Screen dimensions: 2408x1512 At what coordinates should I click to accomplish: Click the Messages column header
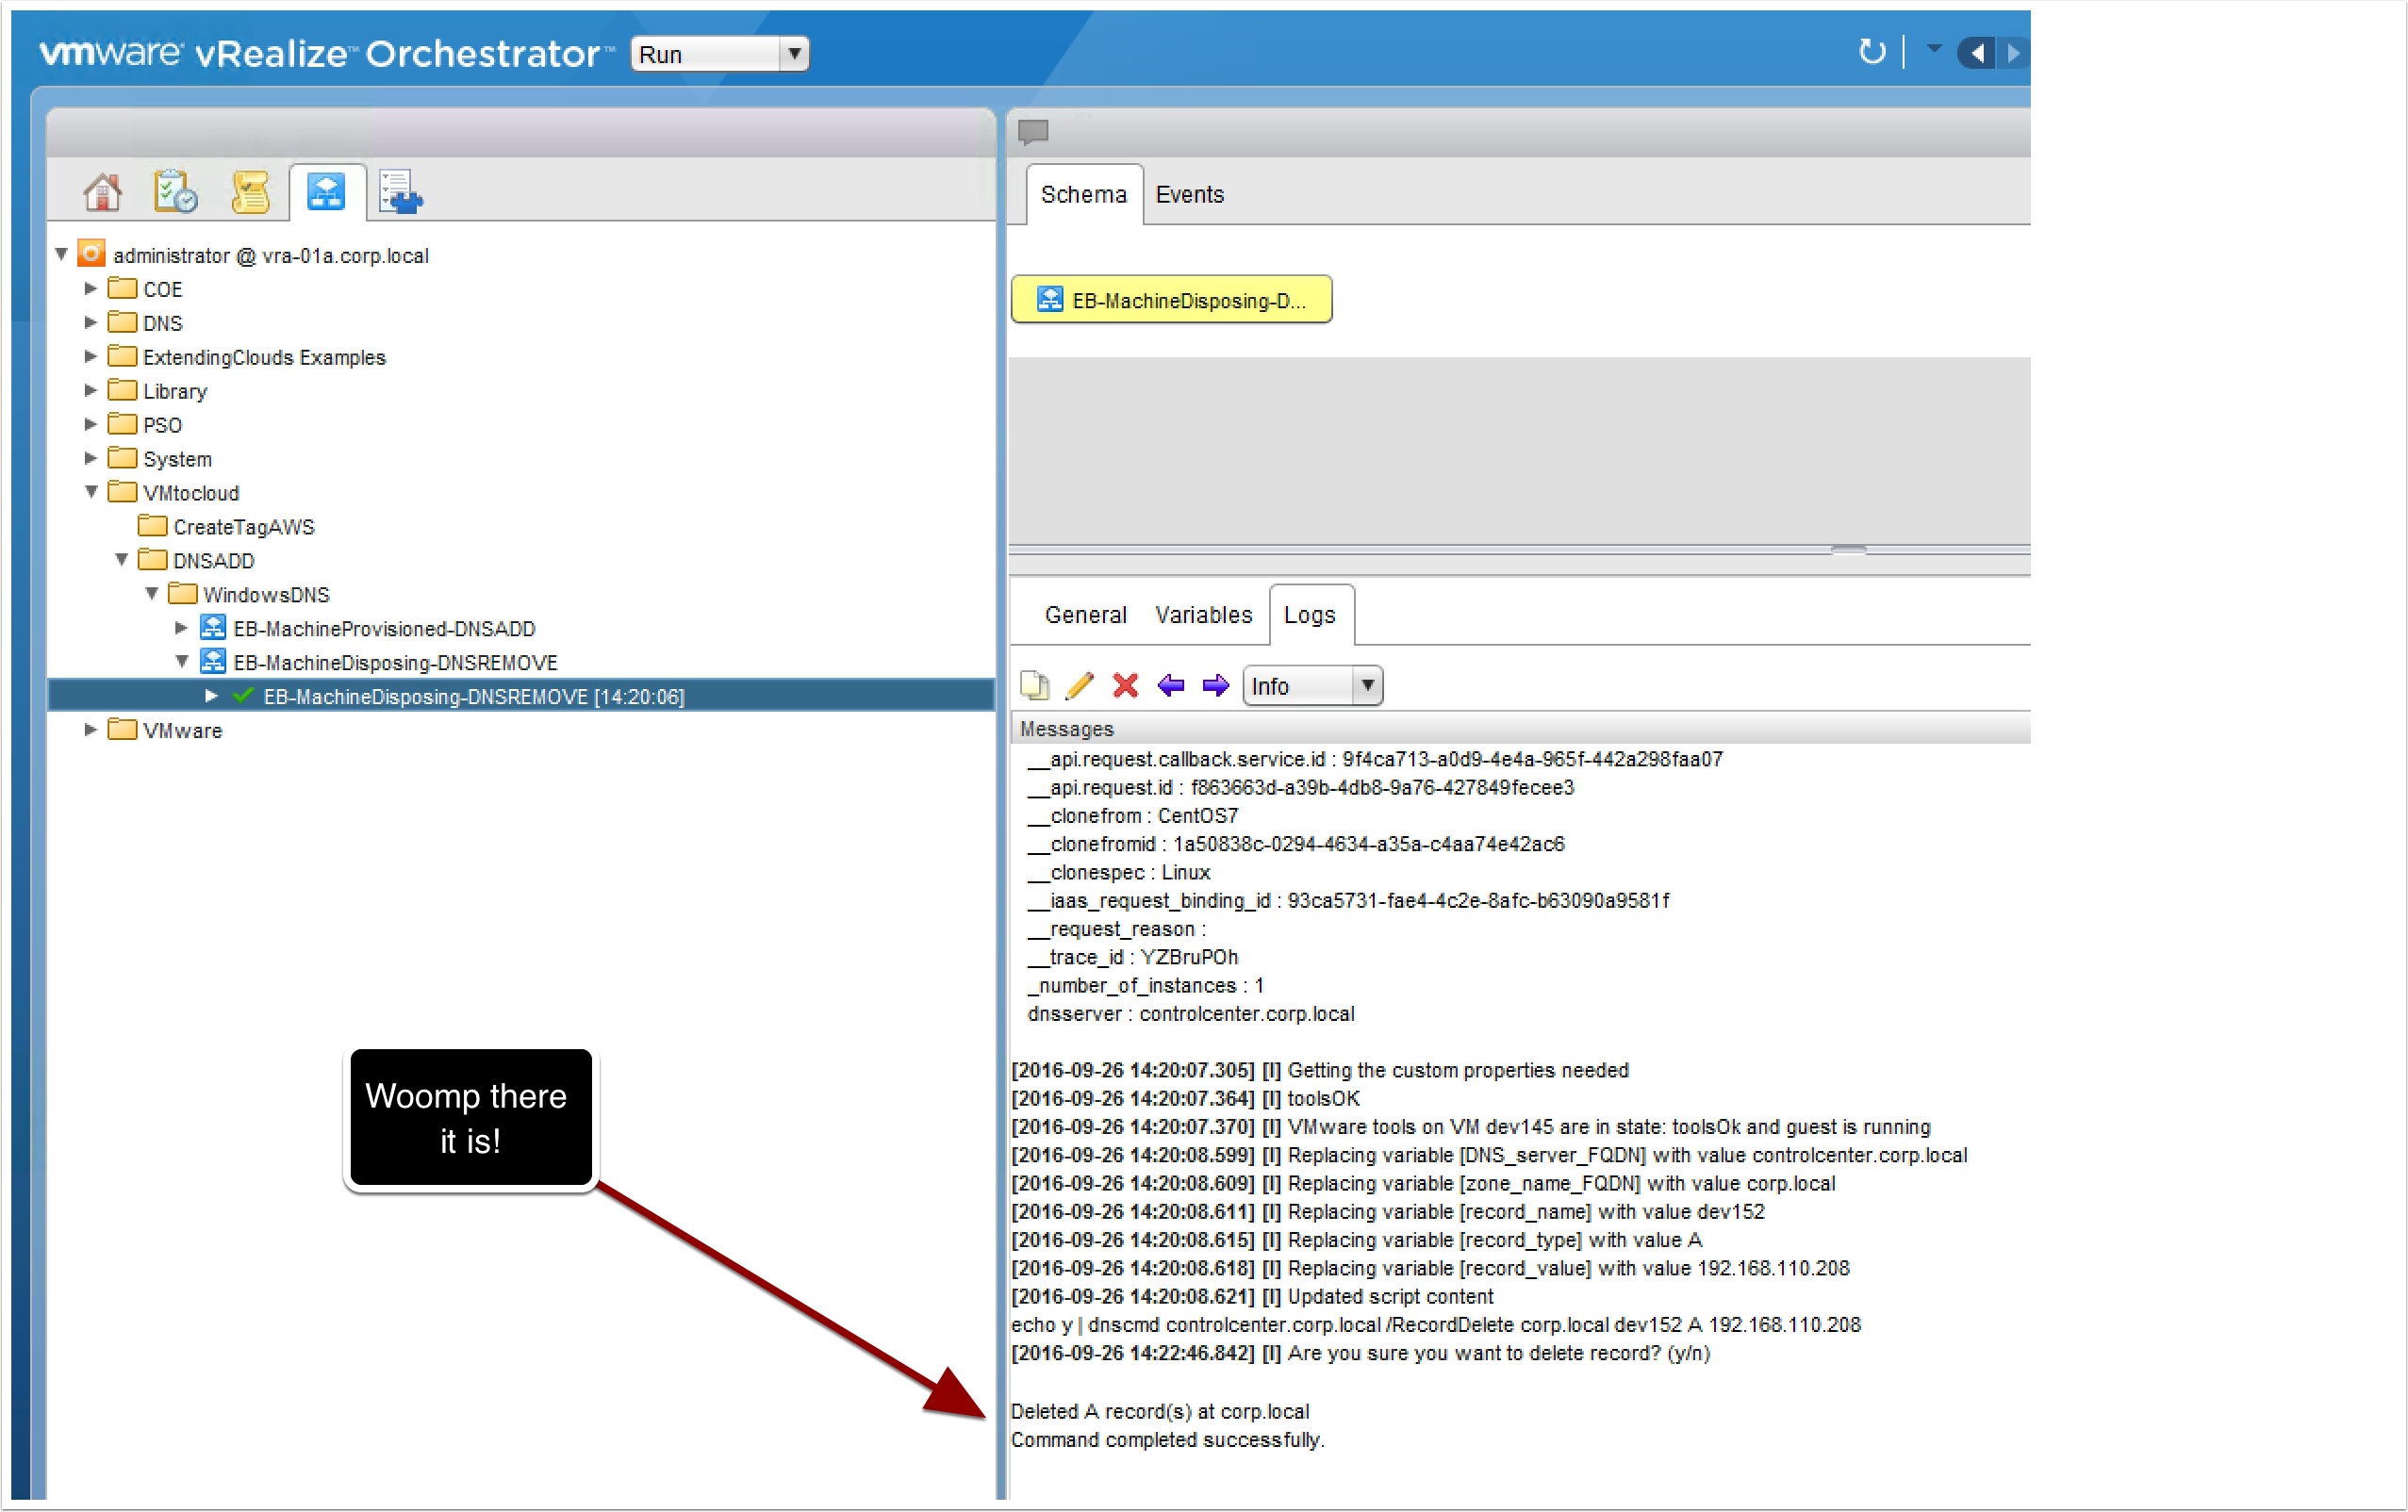tap(1520, 728)
